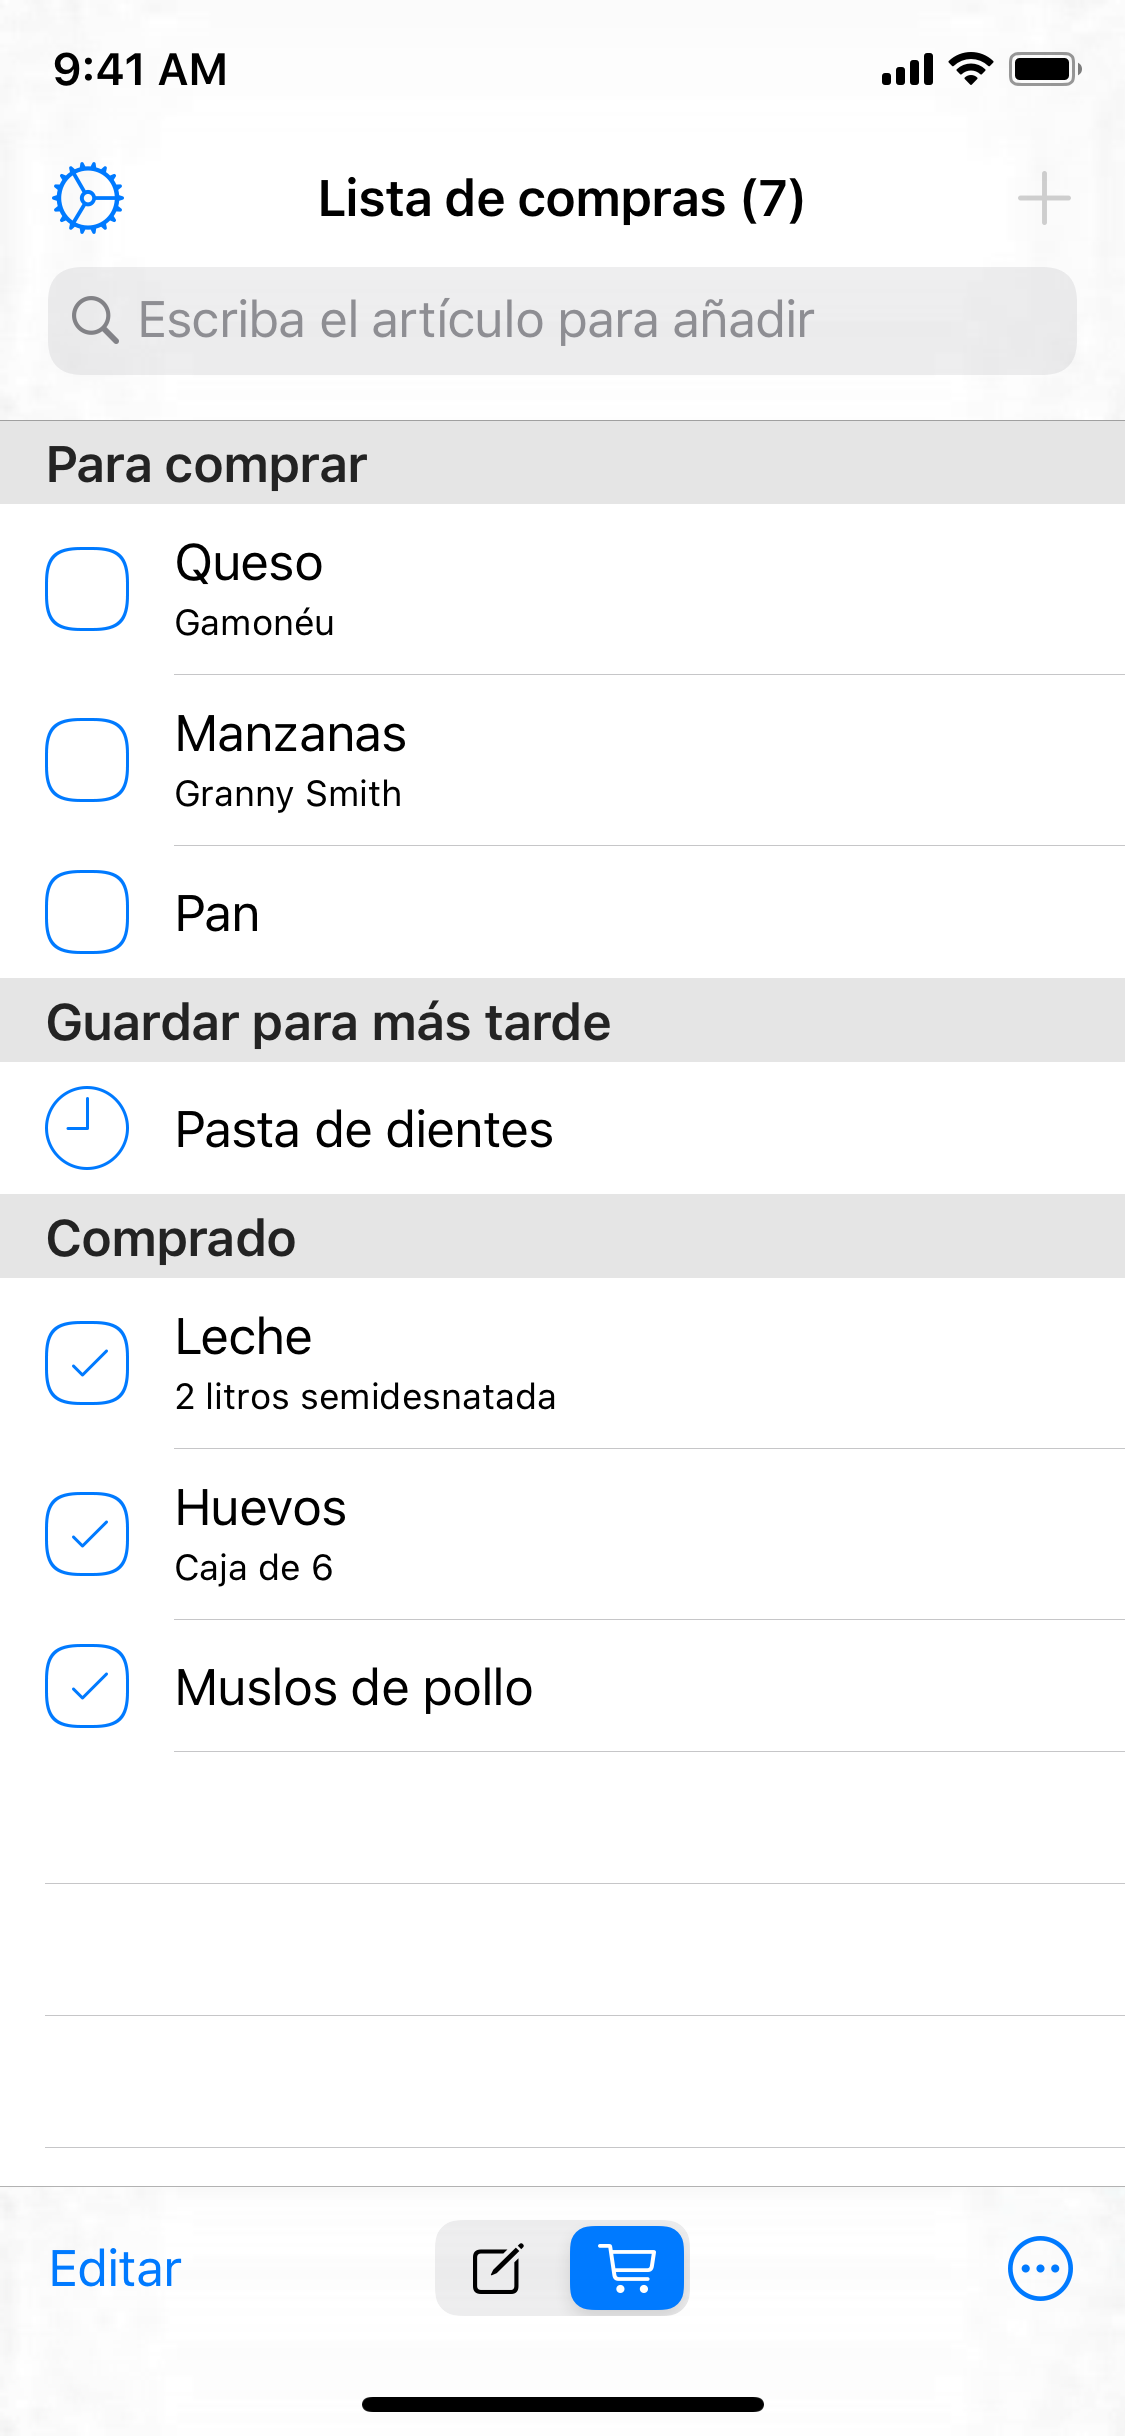This screenshot has width=1125, height=2436.
Task: Select the shopping cart mode icon
Action: (x=627, y=2269)
